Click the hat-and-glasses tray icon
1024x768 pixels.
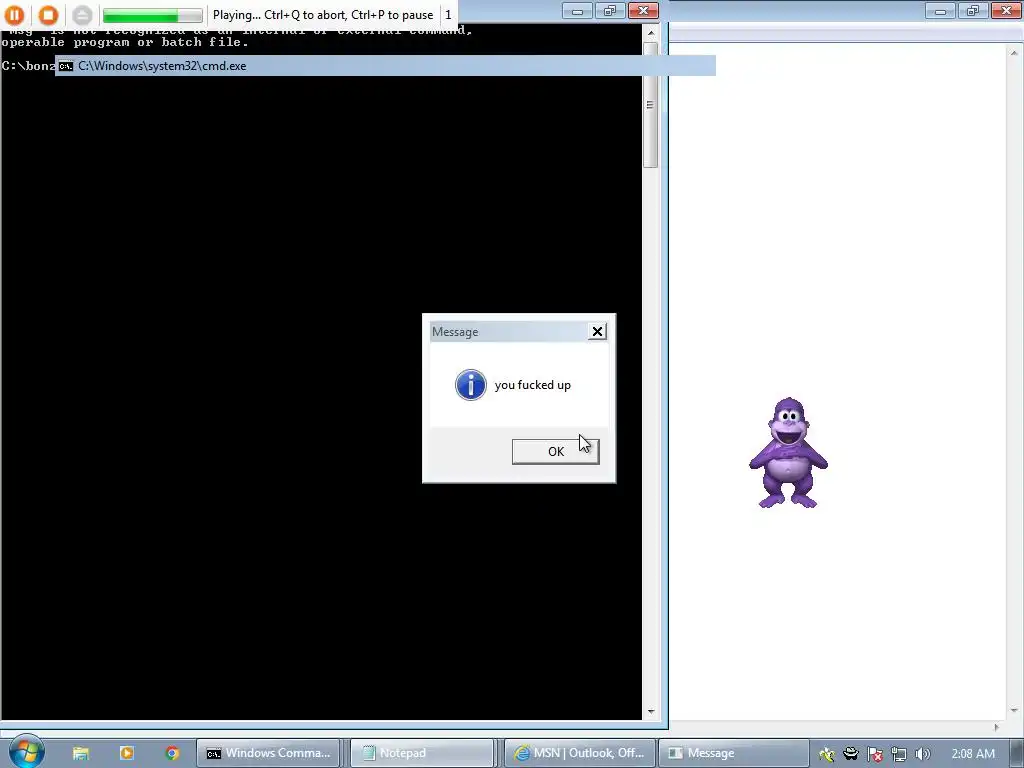click(x=851, y=754)
